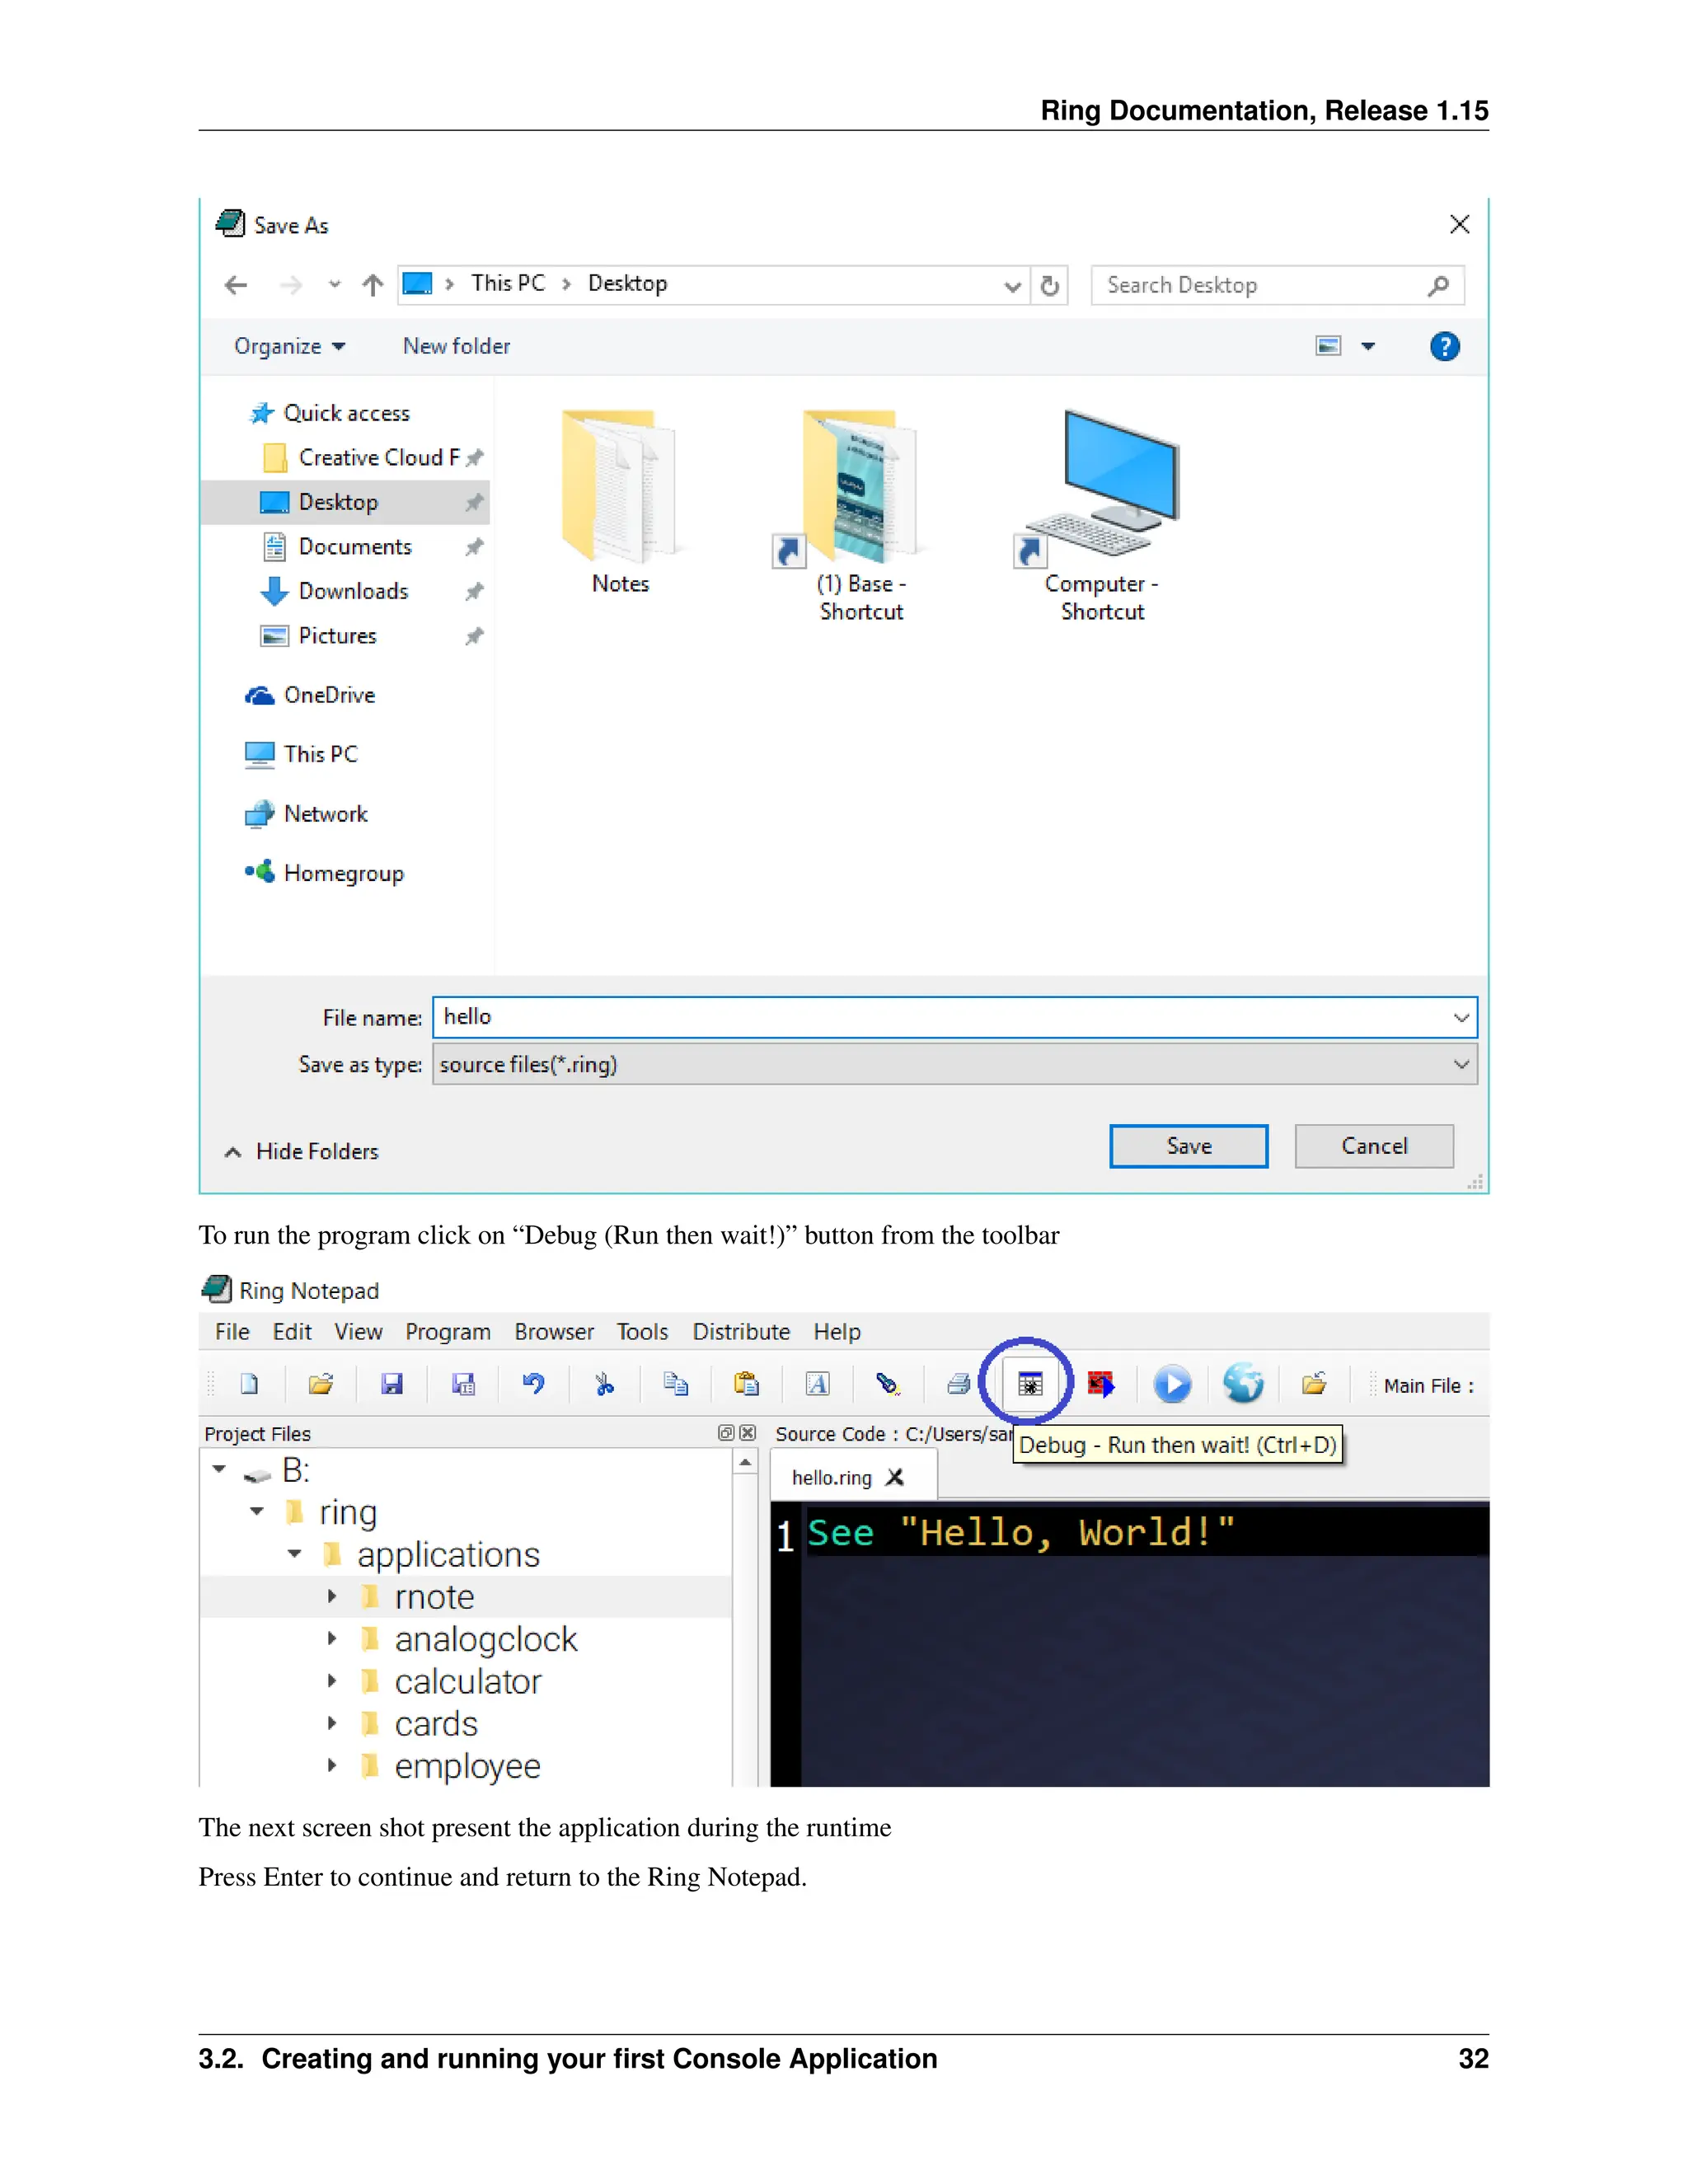Open the Program menu
Image resolution: width=1688 pixels, height=2184 pixels.
click(447, 1332)
